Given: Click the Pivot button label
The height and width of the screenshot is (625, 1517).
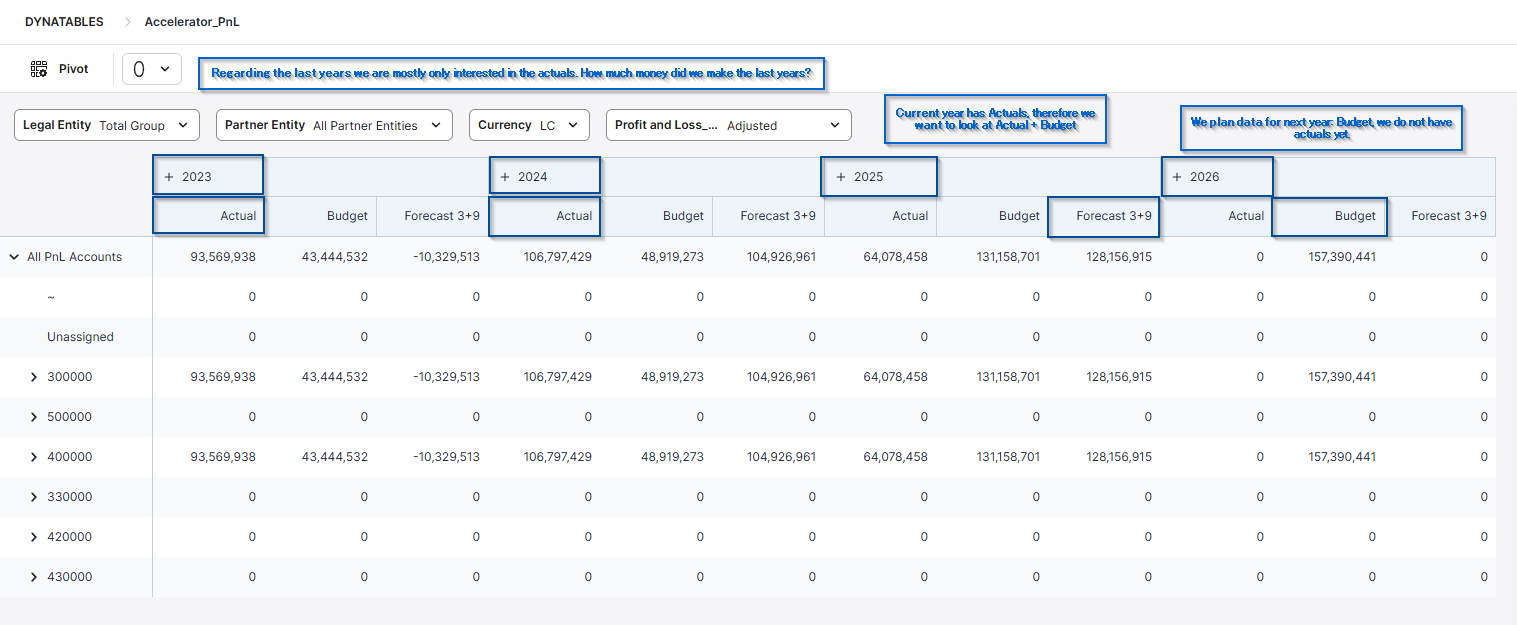Looking at the screenshot, I should point(73,69).
